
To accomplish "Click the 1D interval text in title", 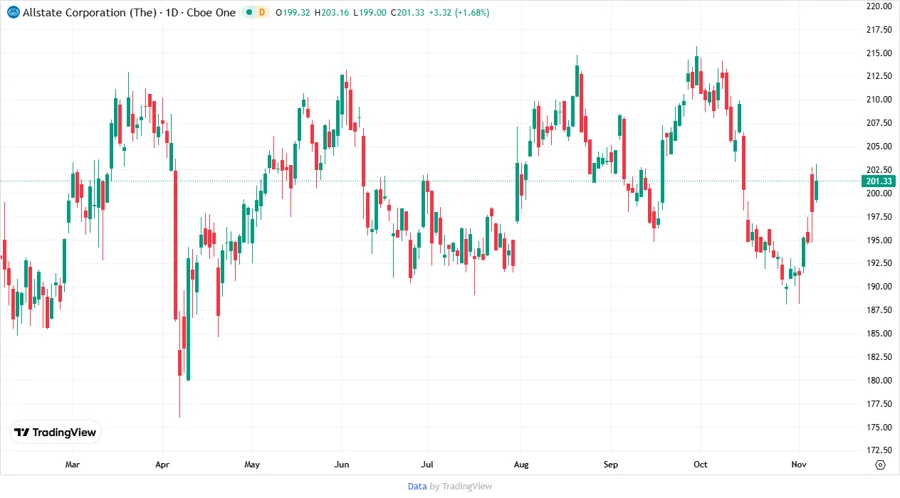I will [x=172, y=13].
